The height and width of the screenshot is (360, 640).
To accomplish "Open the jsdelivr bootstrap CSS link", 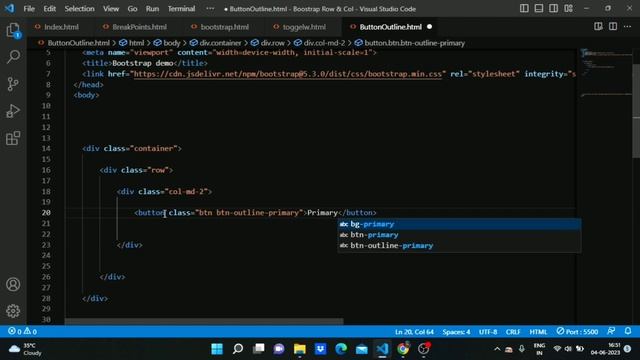I will 287,74.
